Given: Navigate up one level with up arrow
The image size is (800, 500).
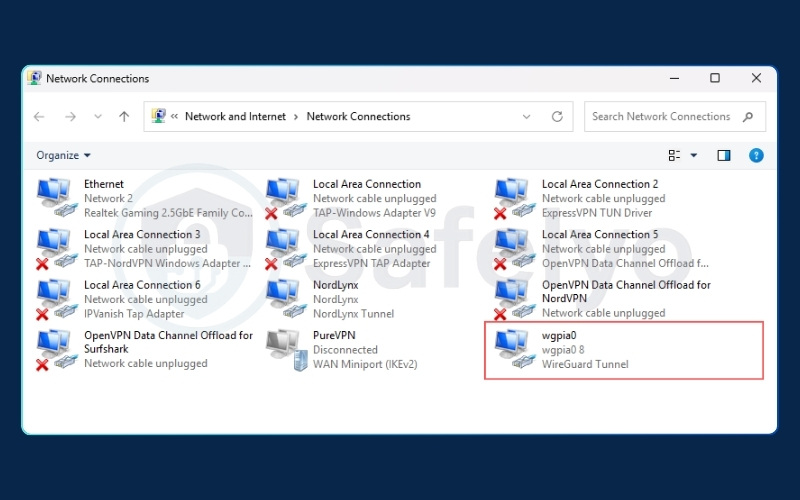Looking at the screenshot, I should point(124,116).
